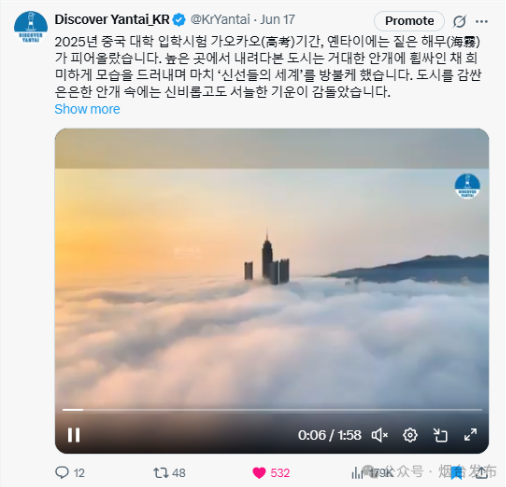The width and height of the screenshot is (506, 487).
Task: Open the Discover Yantai profile avatar
Action: click(31, 27)
